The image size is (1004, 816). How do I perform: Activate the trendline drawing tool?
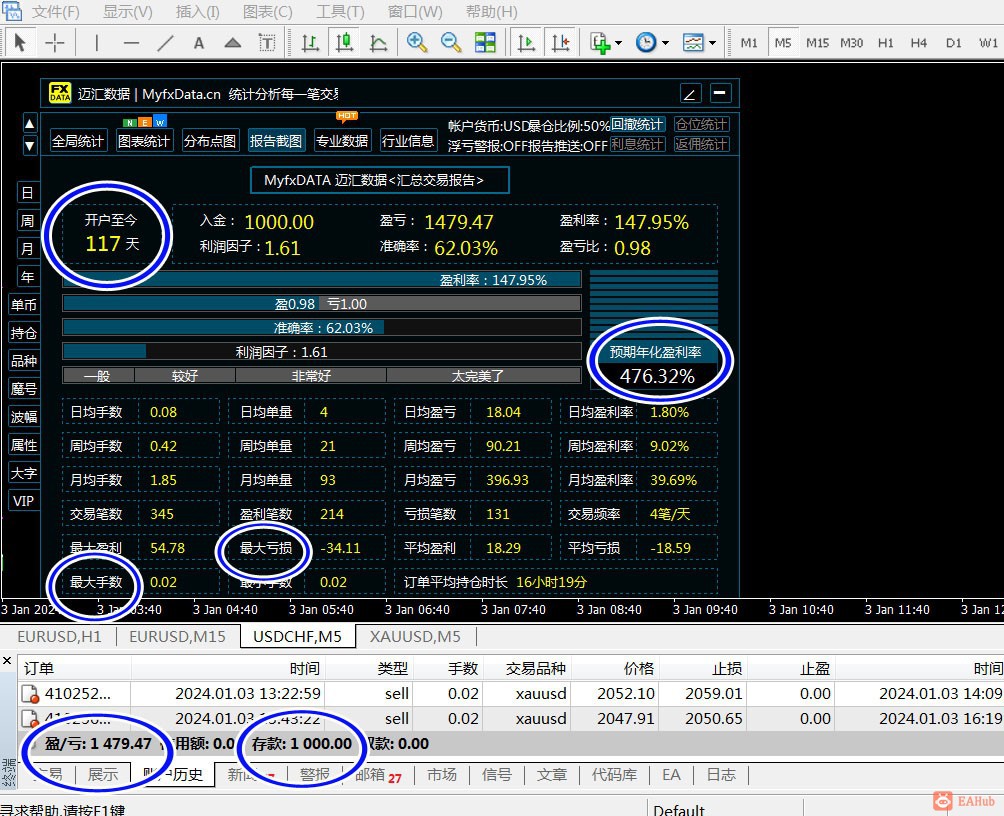165,44
